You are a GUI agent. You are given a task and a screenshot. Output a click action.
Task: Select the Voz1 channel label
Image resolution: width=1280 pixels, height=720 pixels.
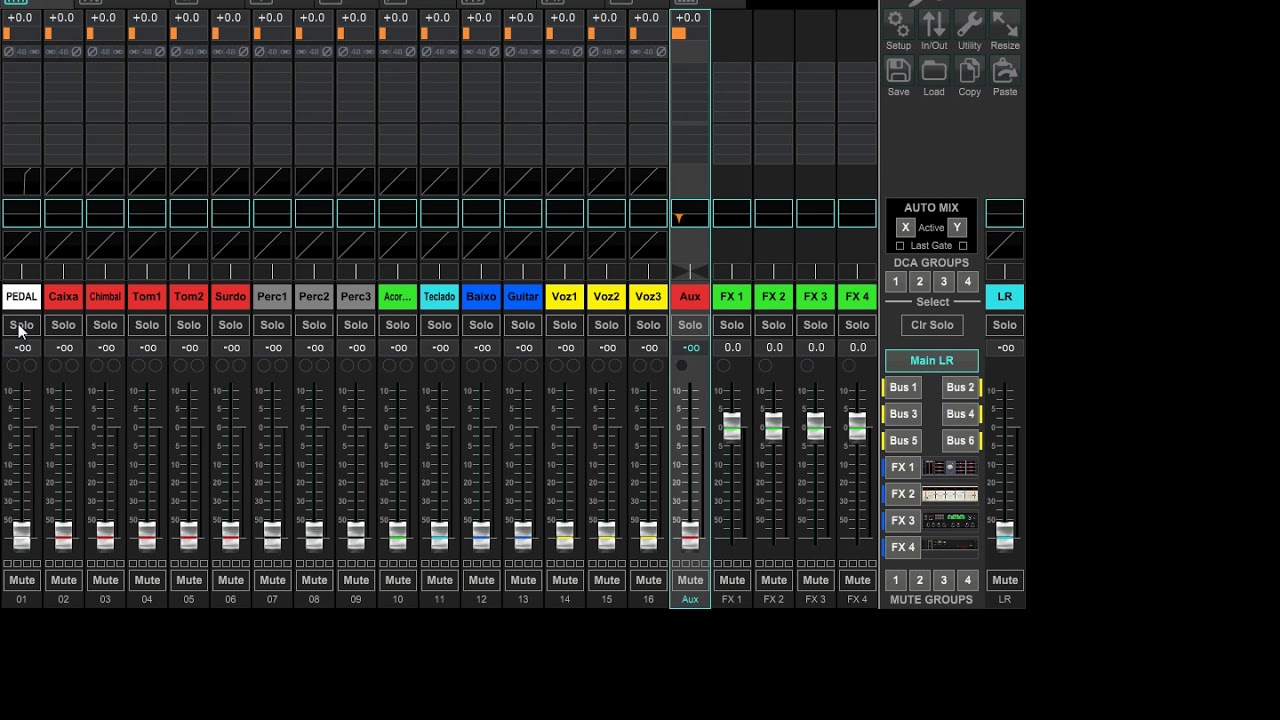[x=565, y=297]
